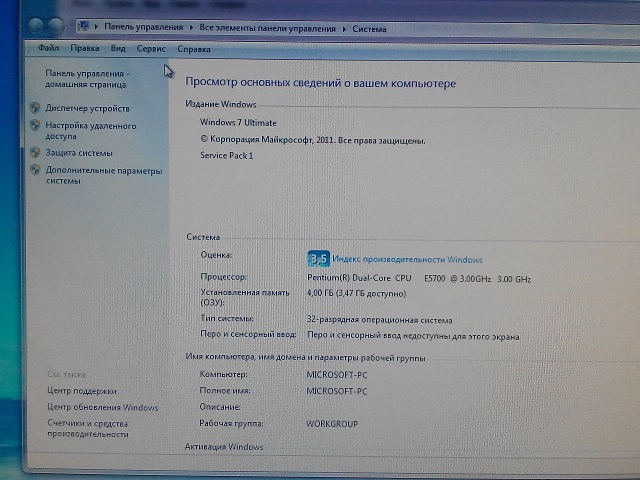640x480 pixels.
Task: Open the Вид menu
Action: click(118, 48)
